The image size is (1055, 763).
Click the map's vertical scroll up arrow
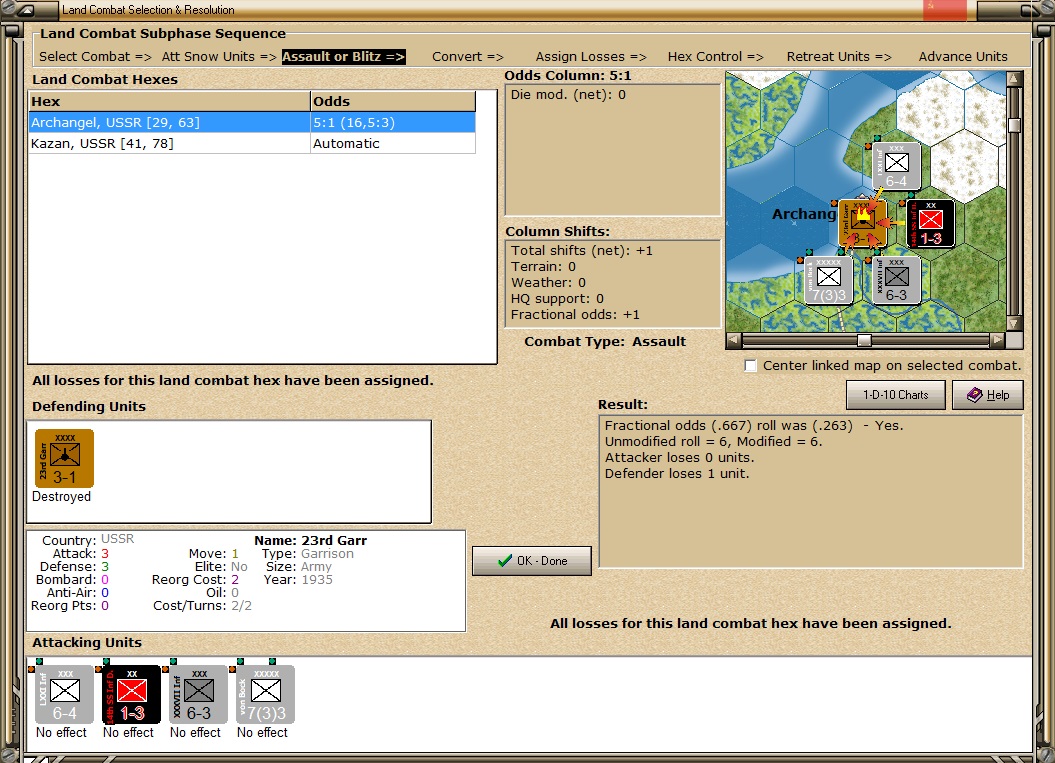click(x=1015, y=79)
